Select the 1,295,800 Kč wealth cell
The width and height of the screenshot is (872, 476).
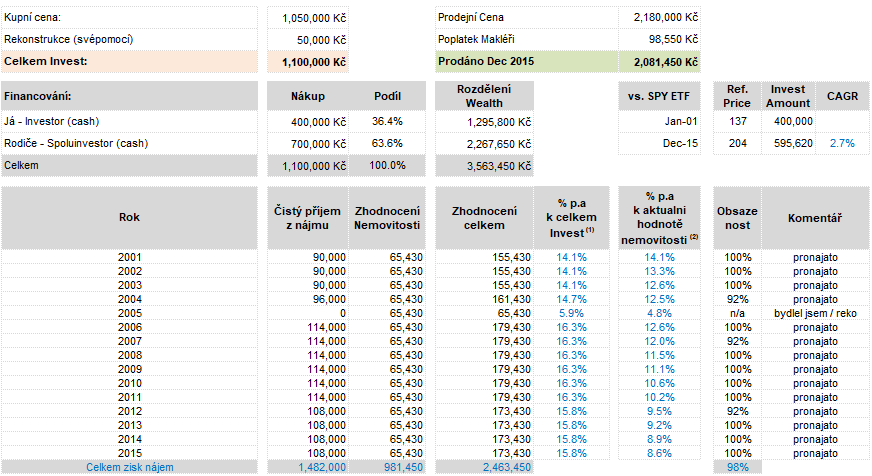(484, 122)
